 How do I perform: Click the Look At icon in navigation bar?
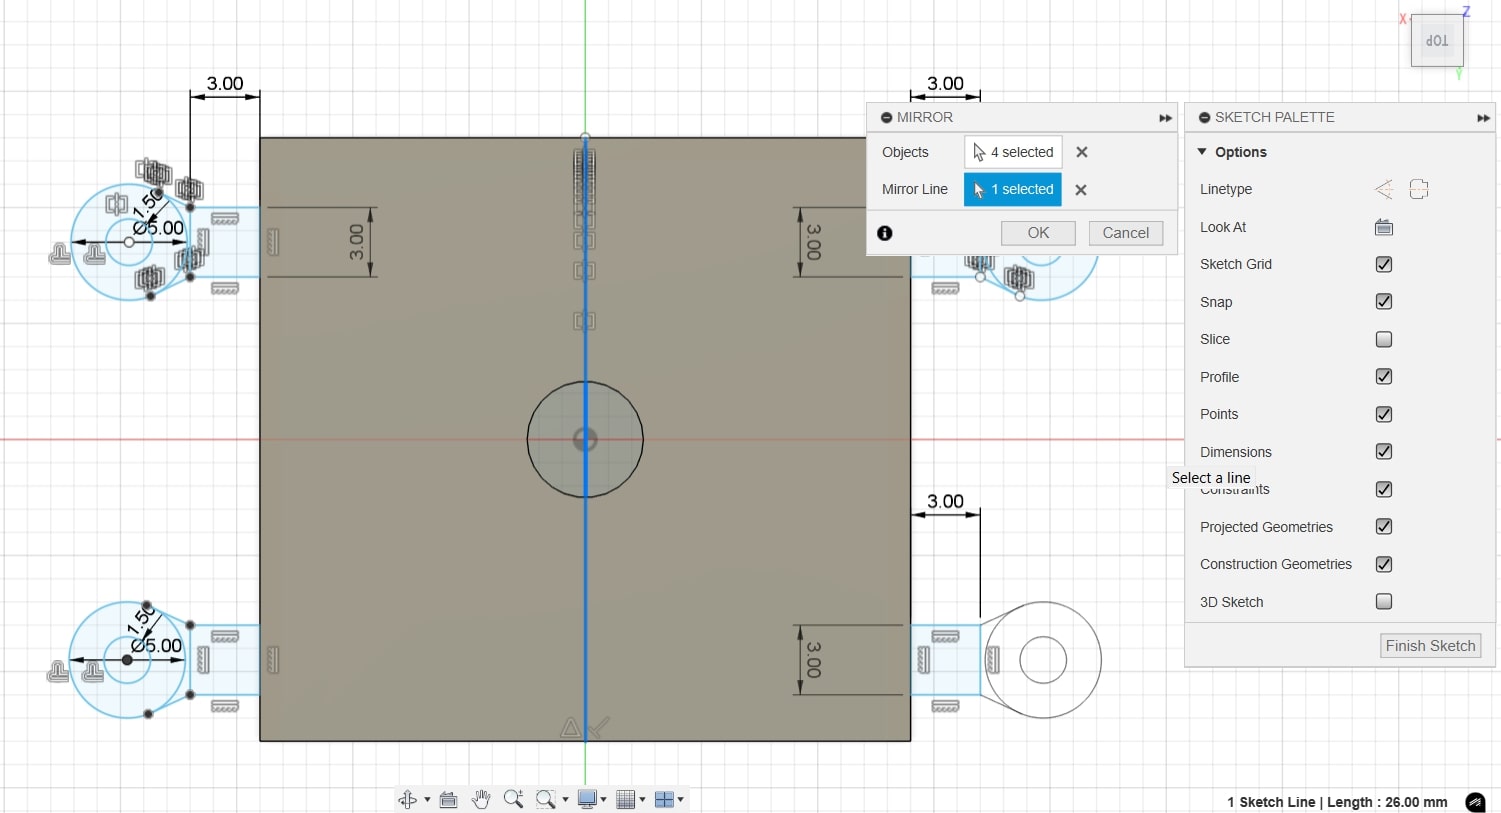tap(449, 799)
